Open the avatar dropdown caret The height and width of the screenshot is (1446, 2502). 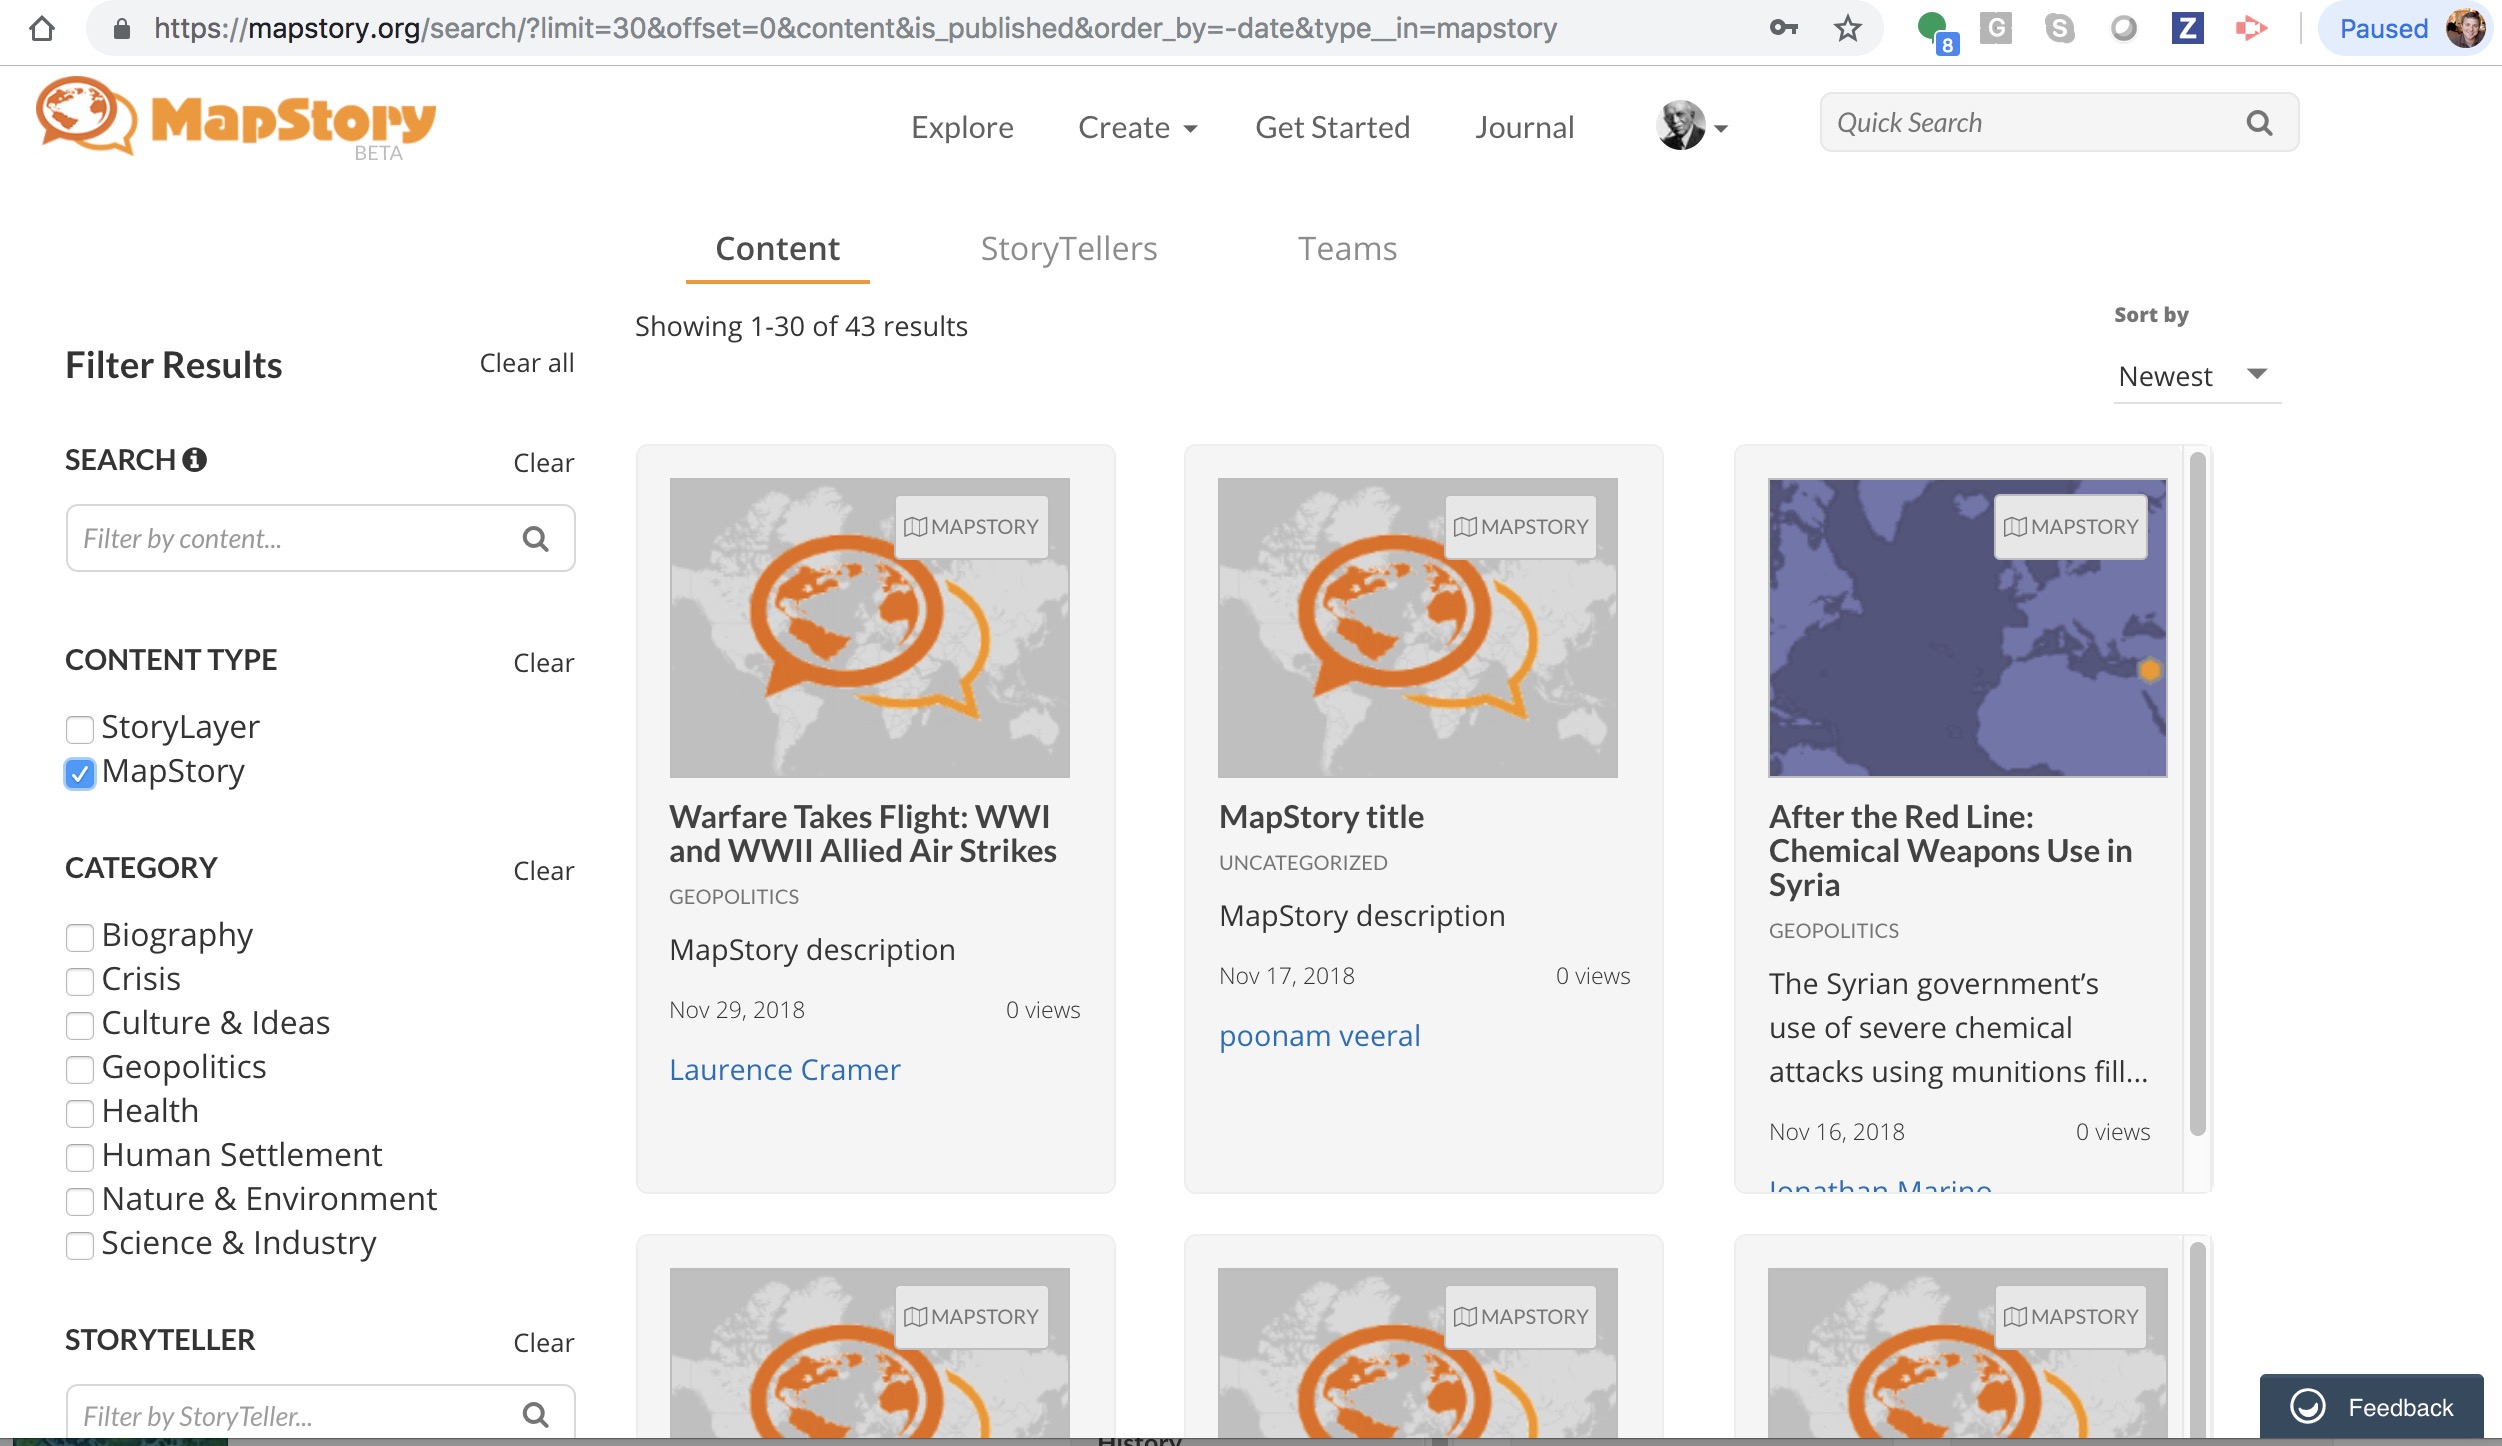pos(1723,130)
